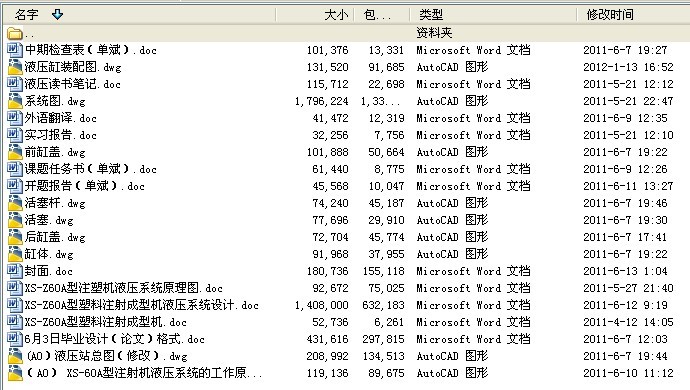Click date 2011-6-13 1:04
The height and width of the screenshot is (390, 690).
coord(625,271)
